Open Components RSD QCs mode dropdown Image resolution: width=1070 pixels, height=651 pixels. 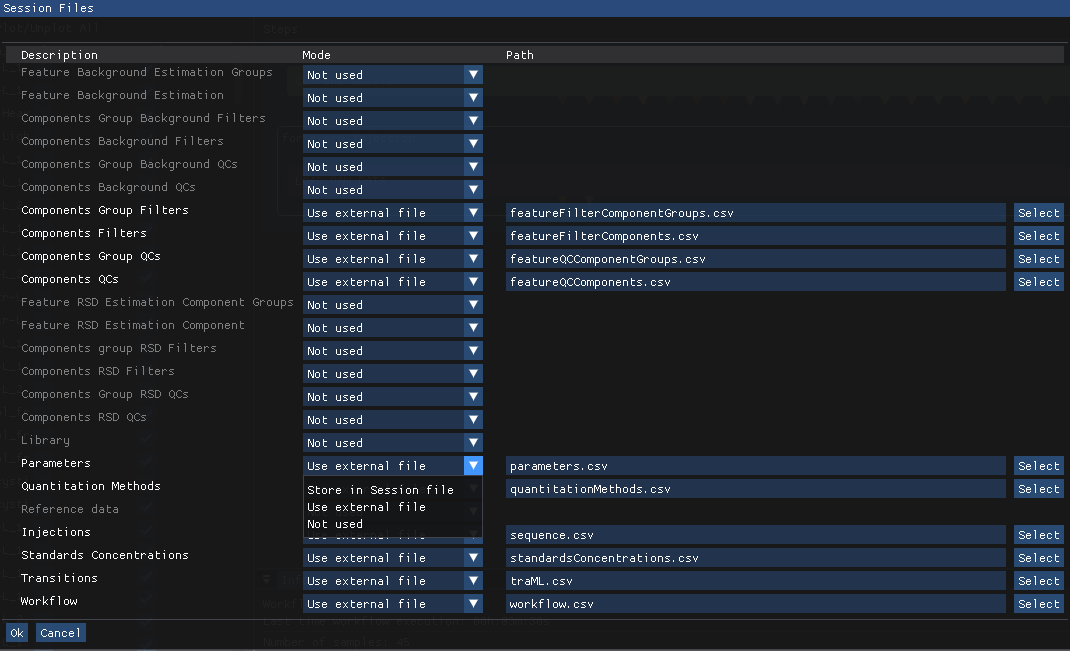click(x=392, y=420)
